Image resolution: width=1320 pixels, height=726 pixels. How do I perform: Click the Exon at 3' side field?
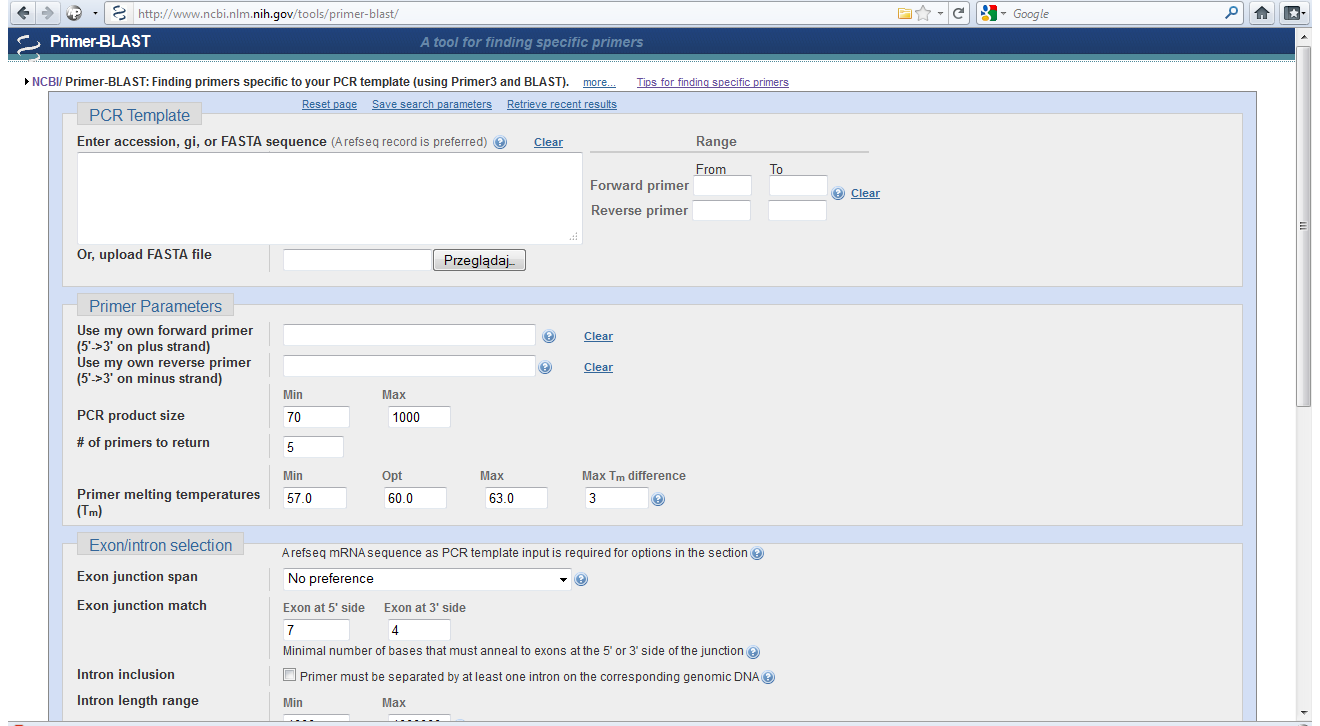point(419,630)
